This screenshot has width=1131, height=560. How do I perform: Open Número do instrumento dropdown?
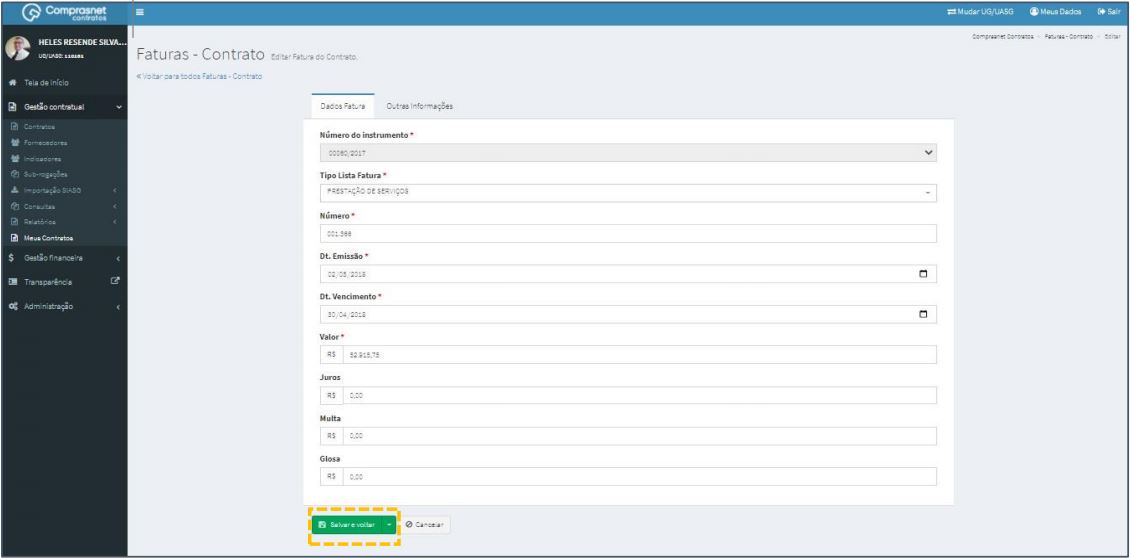[x=628, y=153]
